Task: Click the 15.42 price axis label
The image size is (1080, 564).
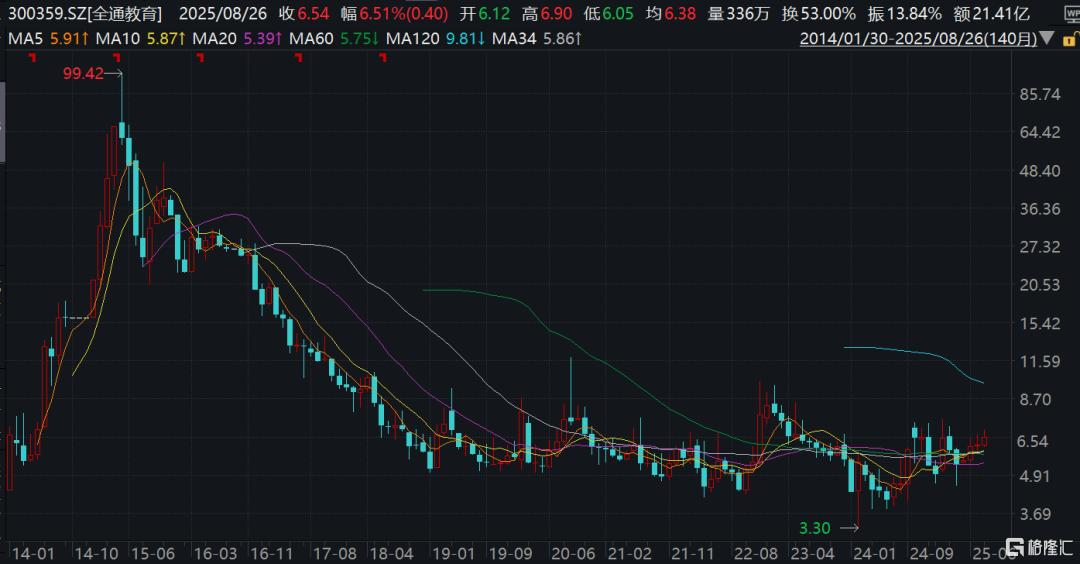Action: [x=1040, y=323]
